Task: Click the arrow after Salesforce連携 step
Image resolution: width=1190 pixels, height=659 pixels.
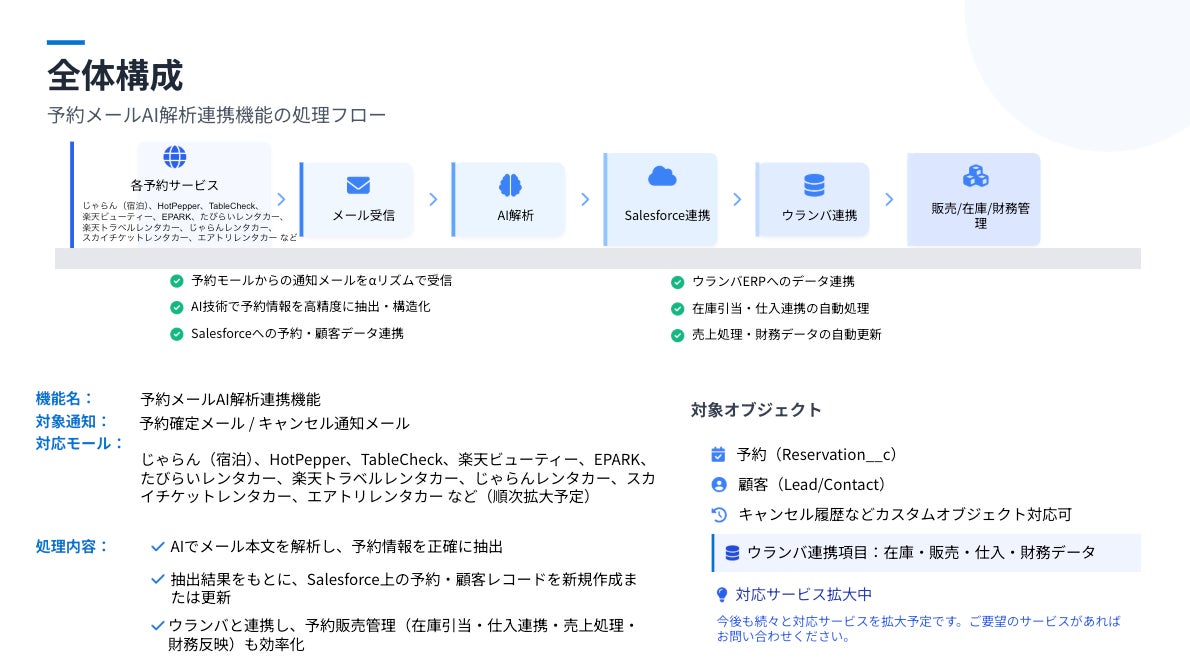Action: 737,199
